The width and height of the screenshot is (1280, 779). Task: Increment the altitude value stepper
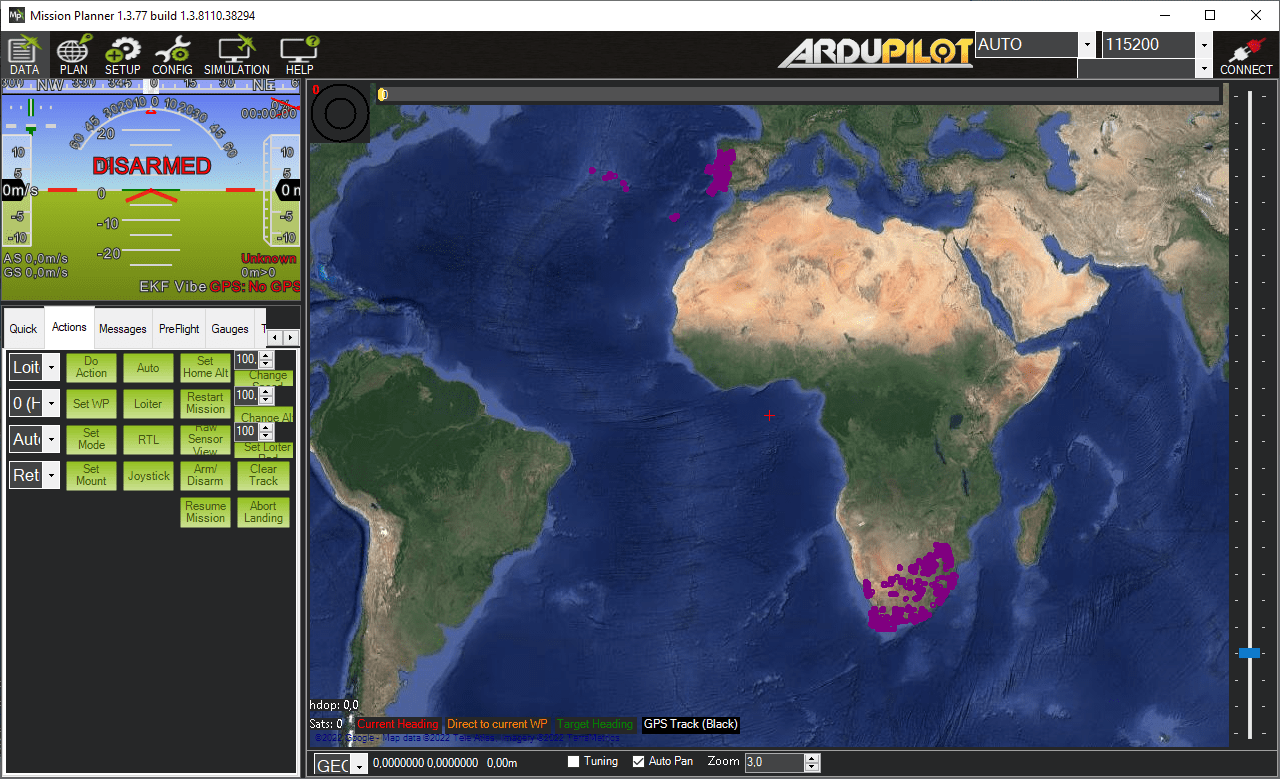pos(265,391)
